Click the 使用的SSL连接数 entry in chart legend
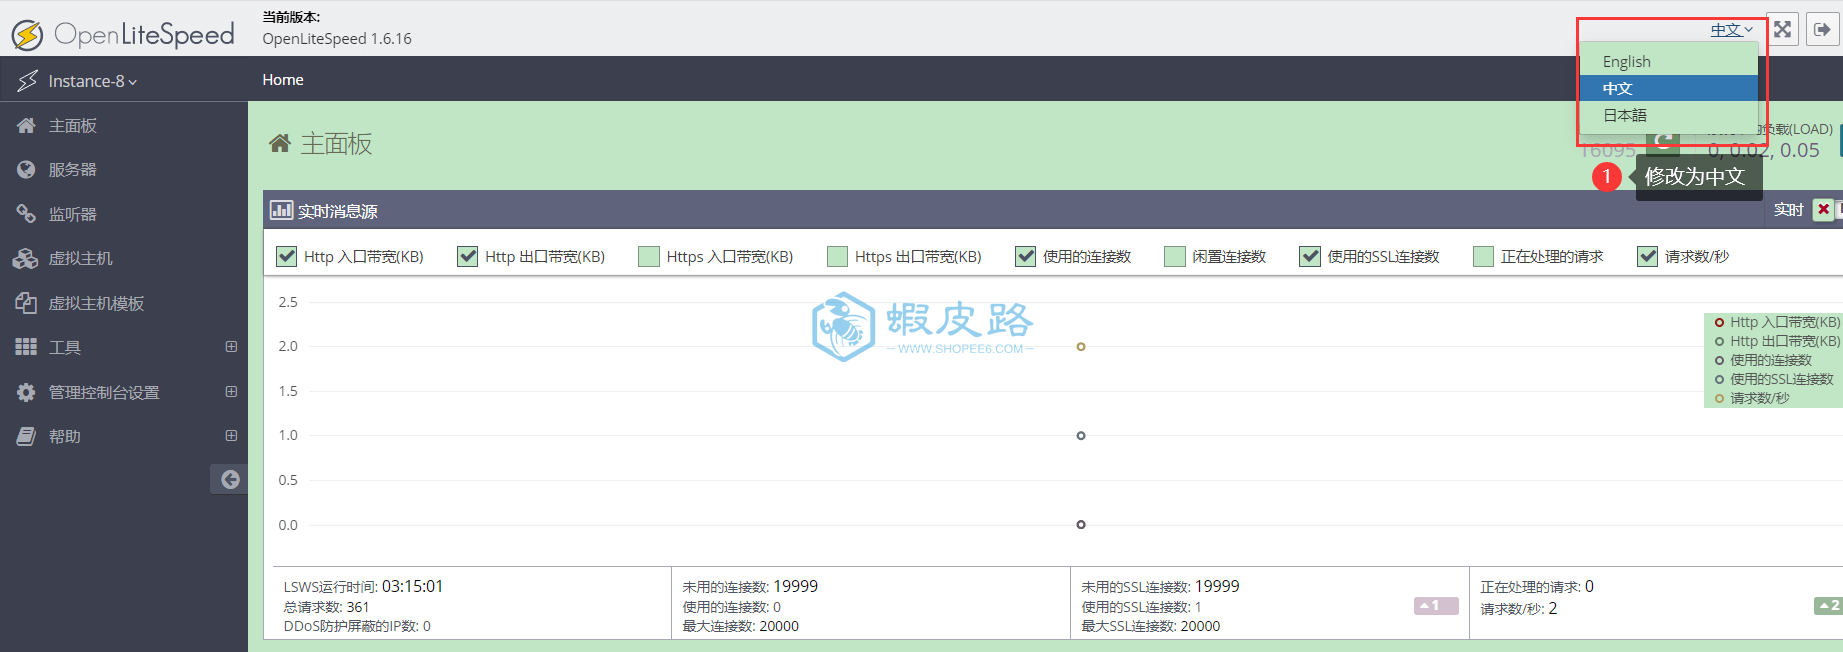The width and height of the screenshot is (1843, 652). tap(1782, 379)
